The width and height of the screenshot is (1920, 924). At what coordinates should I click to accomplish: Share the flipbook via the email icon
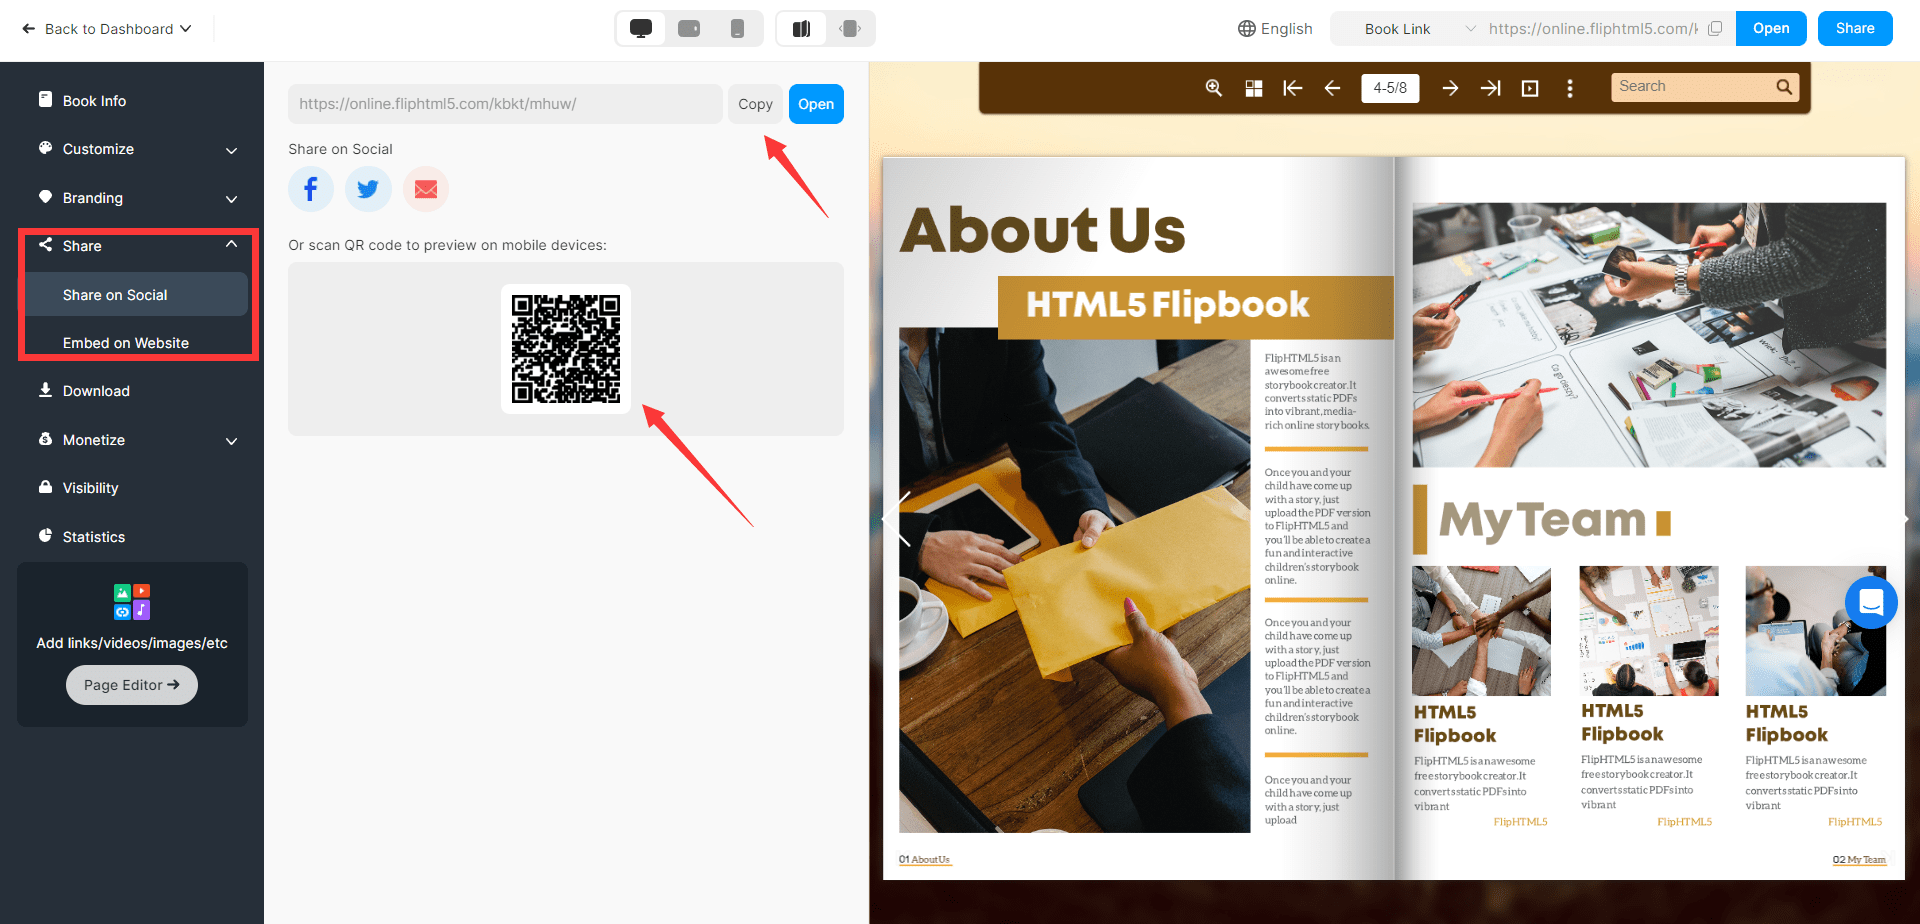click(x=426, y=189)
